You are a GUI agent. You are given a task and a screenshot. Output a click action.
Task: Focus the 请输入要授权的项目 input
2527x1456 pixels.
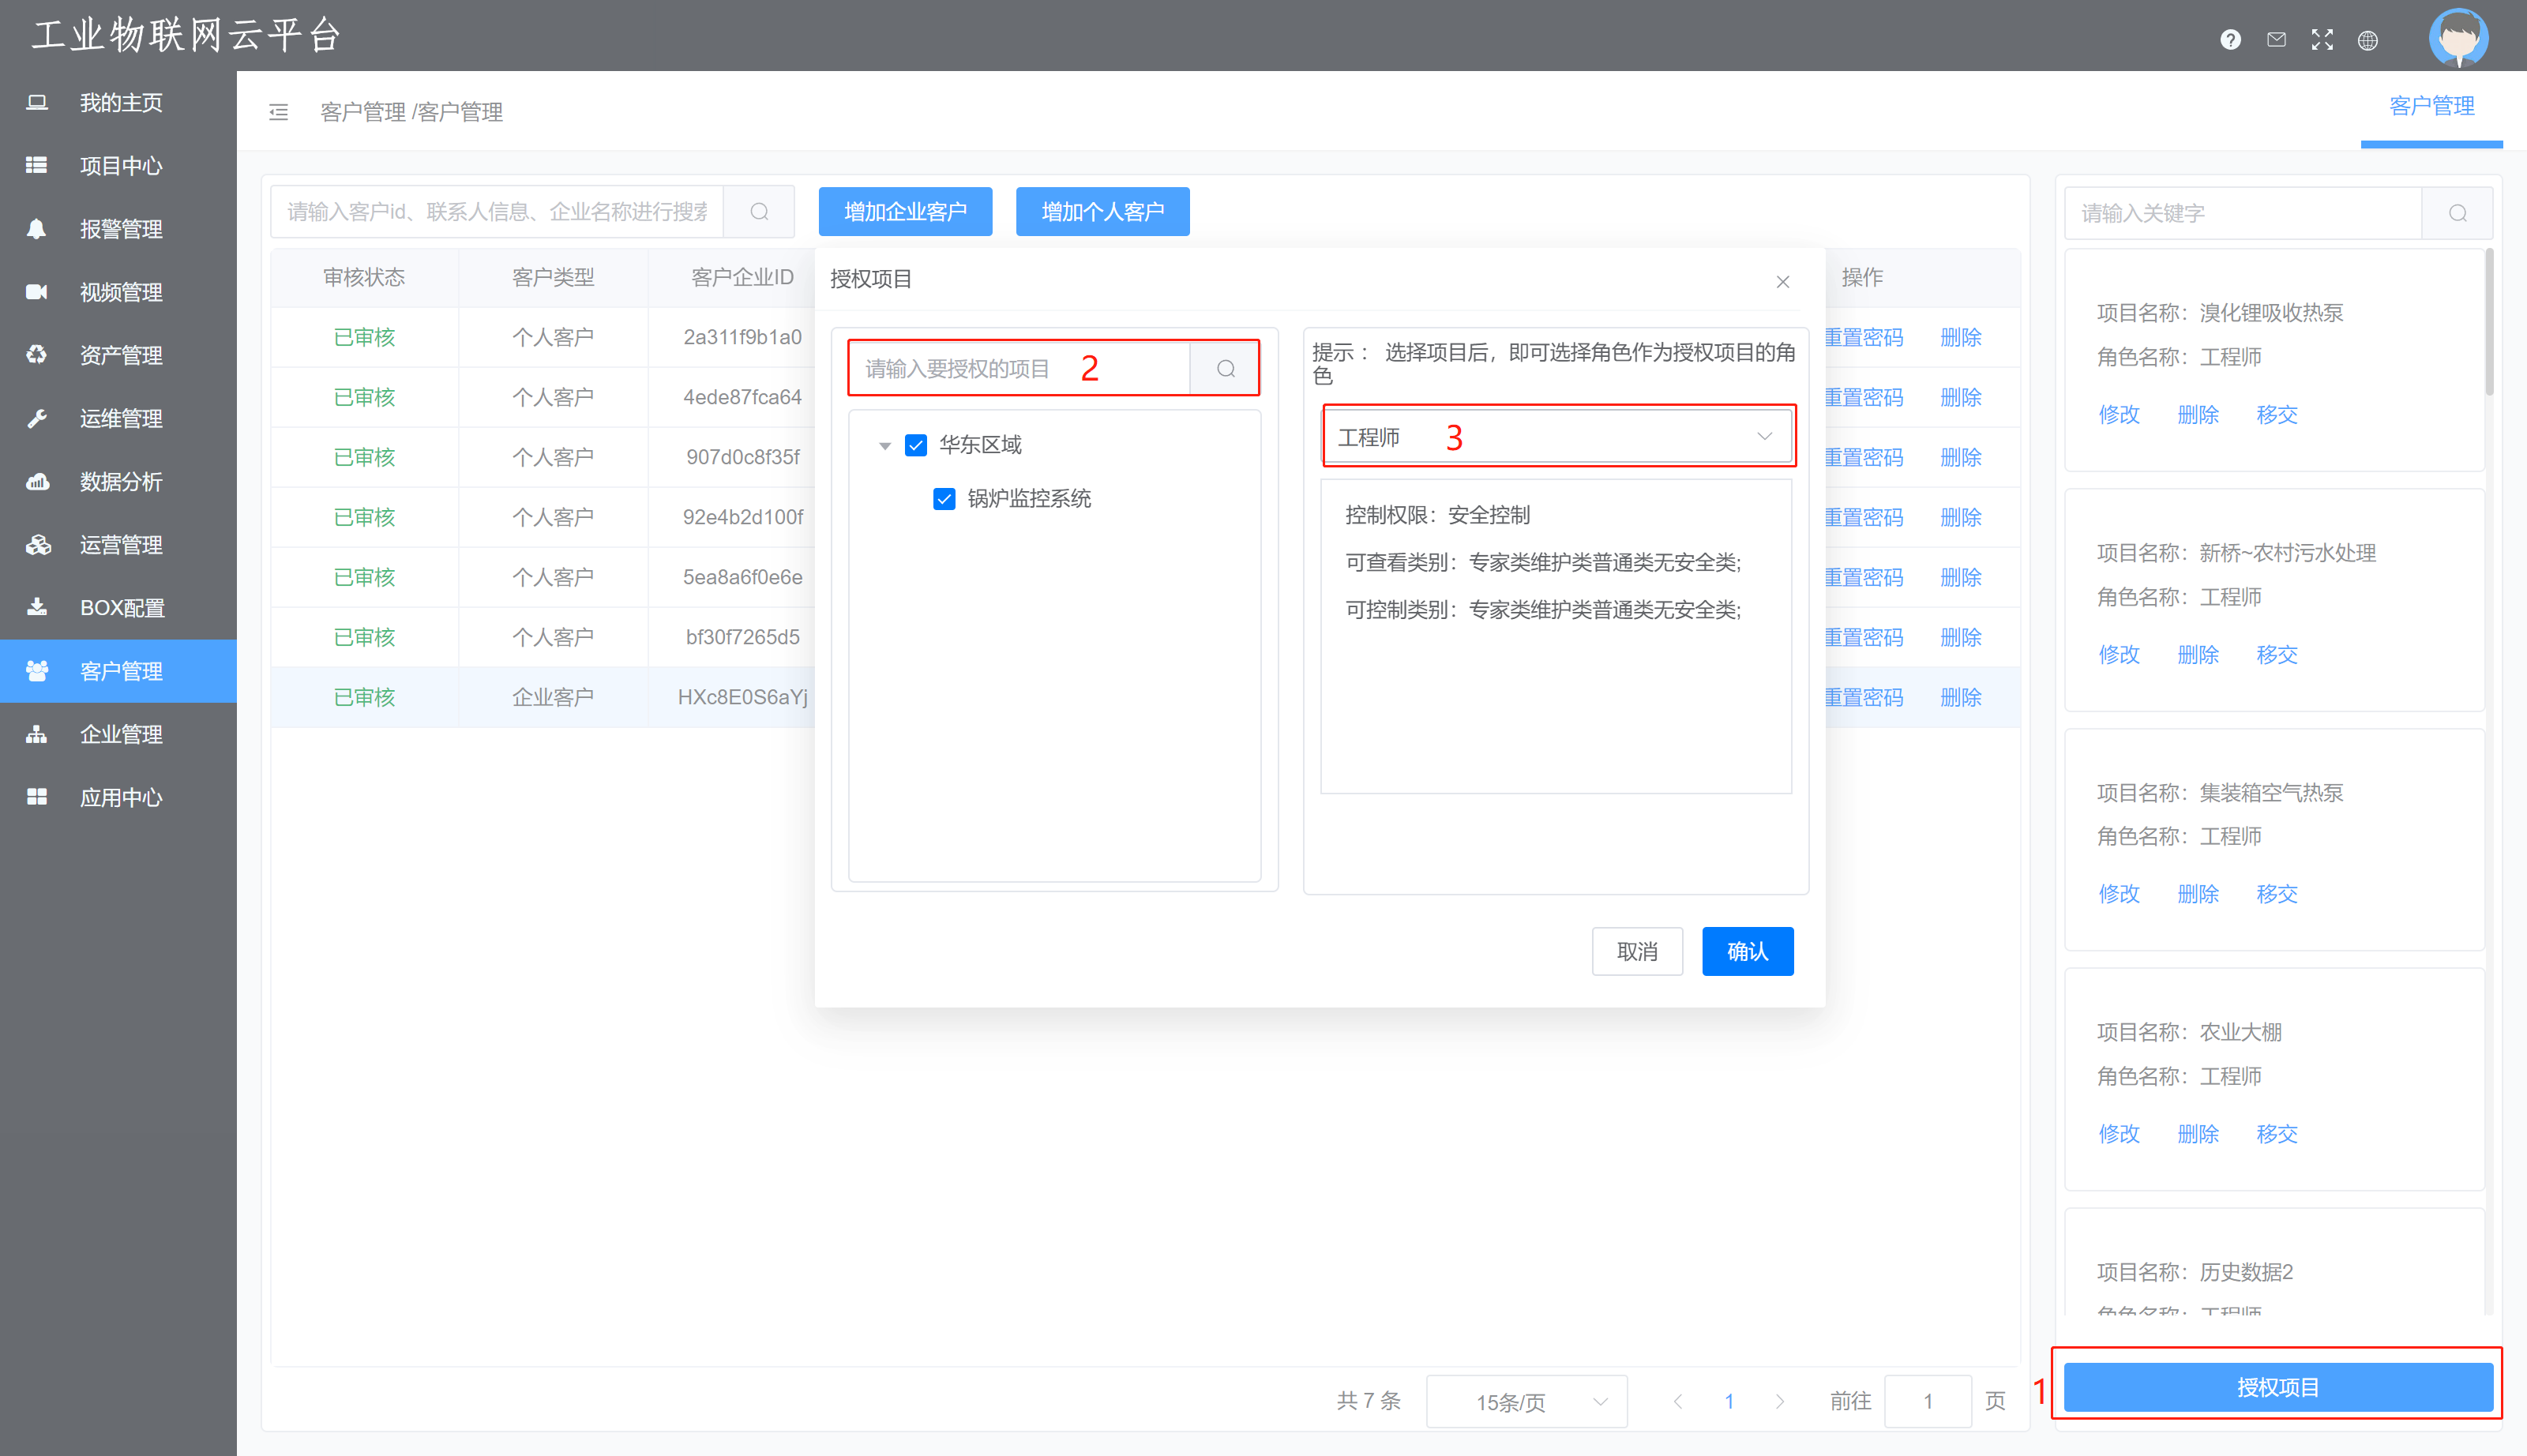tap(1020, 369)
